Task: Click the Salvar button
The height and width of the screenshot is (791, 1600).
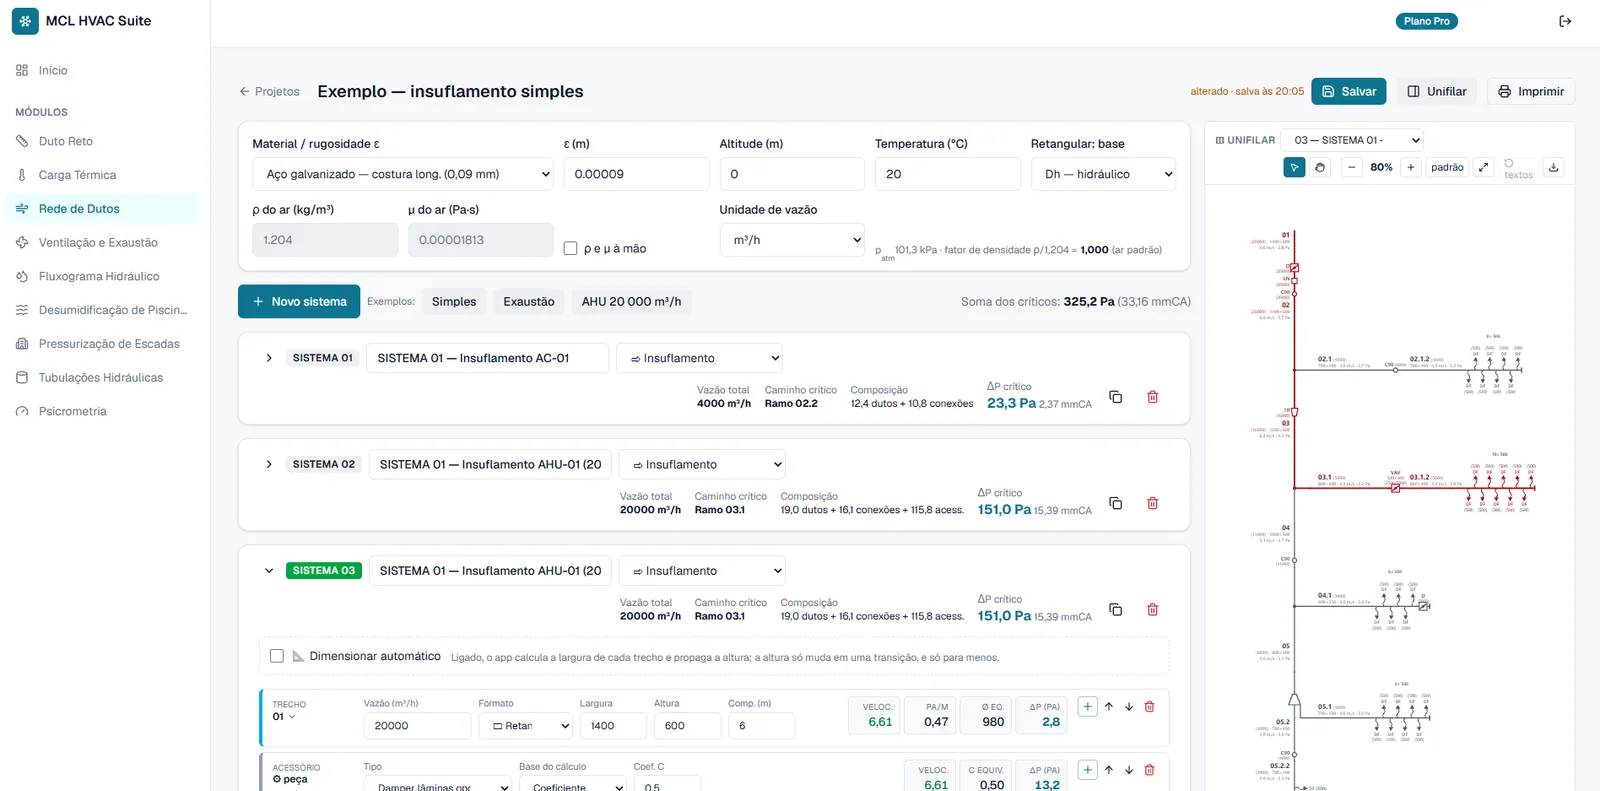Action: (1349, 91)
